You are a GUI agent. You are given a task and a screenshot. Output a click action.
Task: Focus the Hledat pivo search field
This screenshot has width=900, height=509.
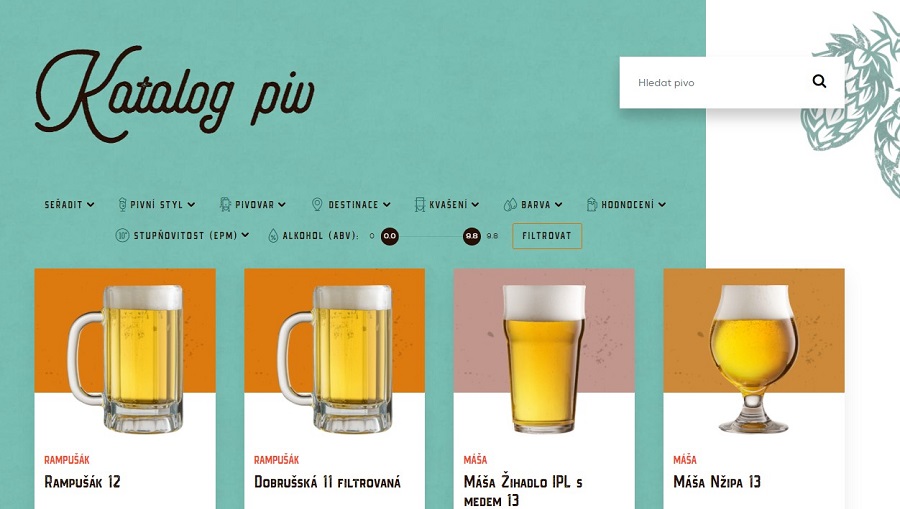(717, 83)
